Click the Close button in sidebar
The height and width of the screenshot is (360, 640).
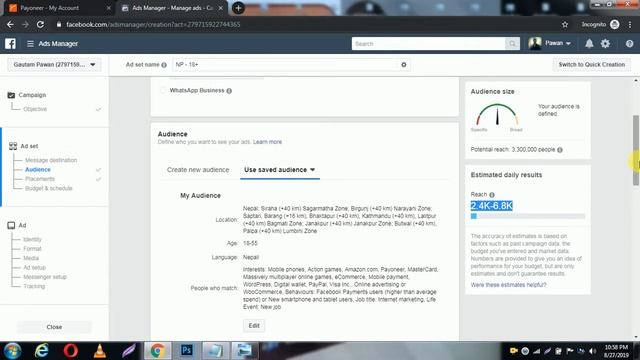tap(54, 327)
